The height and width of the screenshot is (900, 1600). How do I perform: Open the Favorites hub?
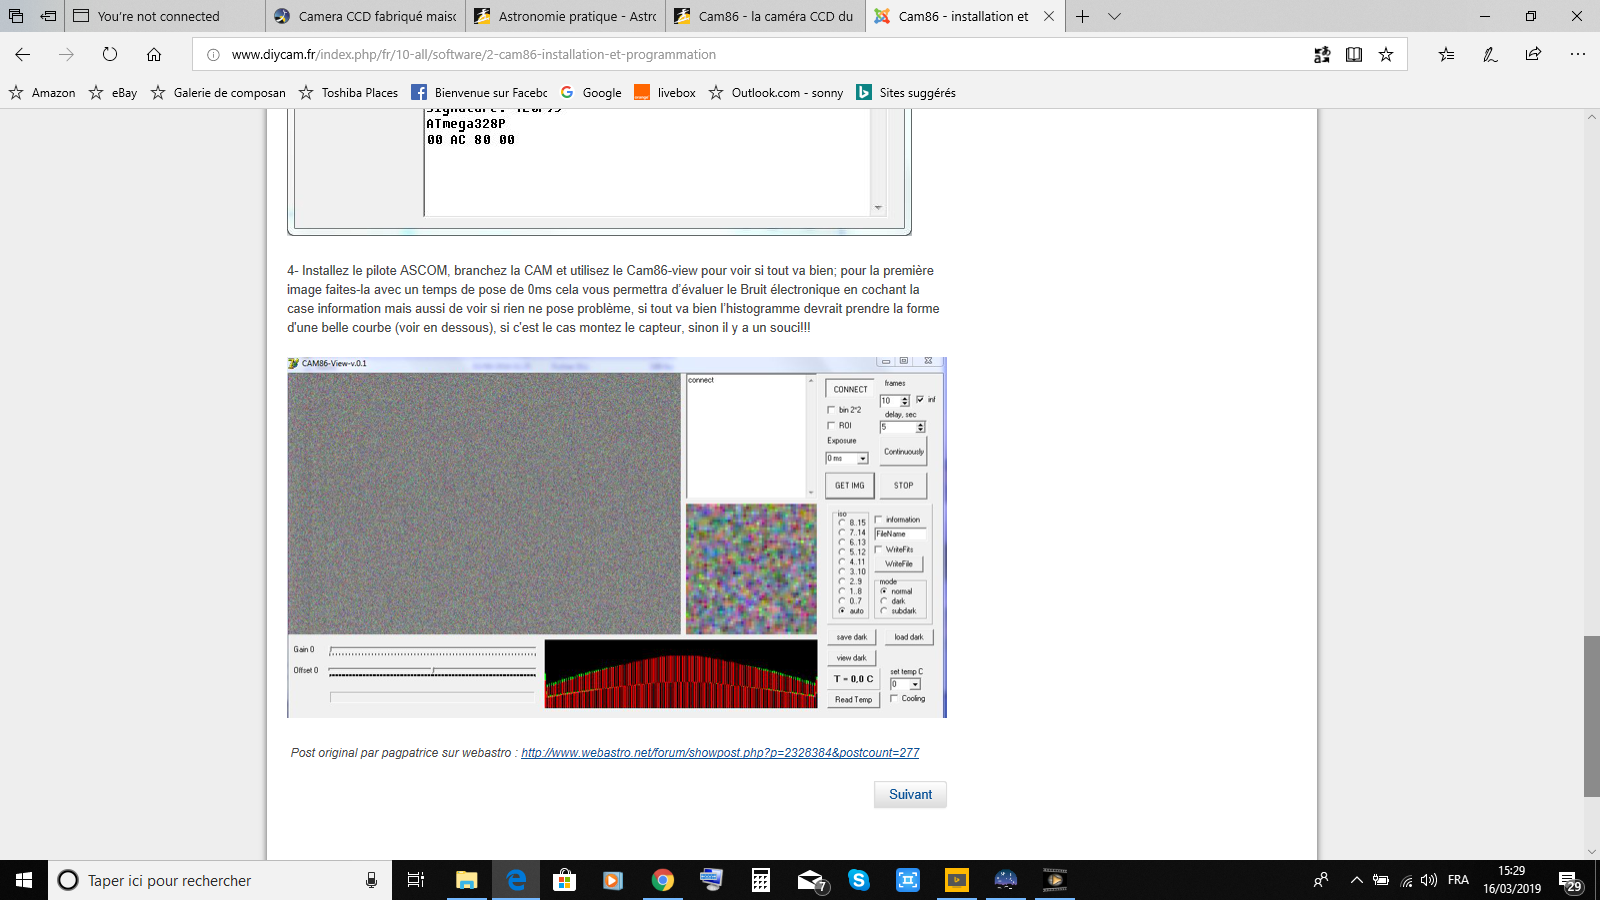1446,55
